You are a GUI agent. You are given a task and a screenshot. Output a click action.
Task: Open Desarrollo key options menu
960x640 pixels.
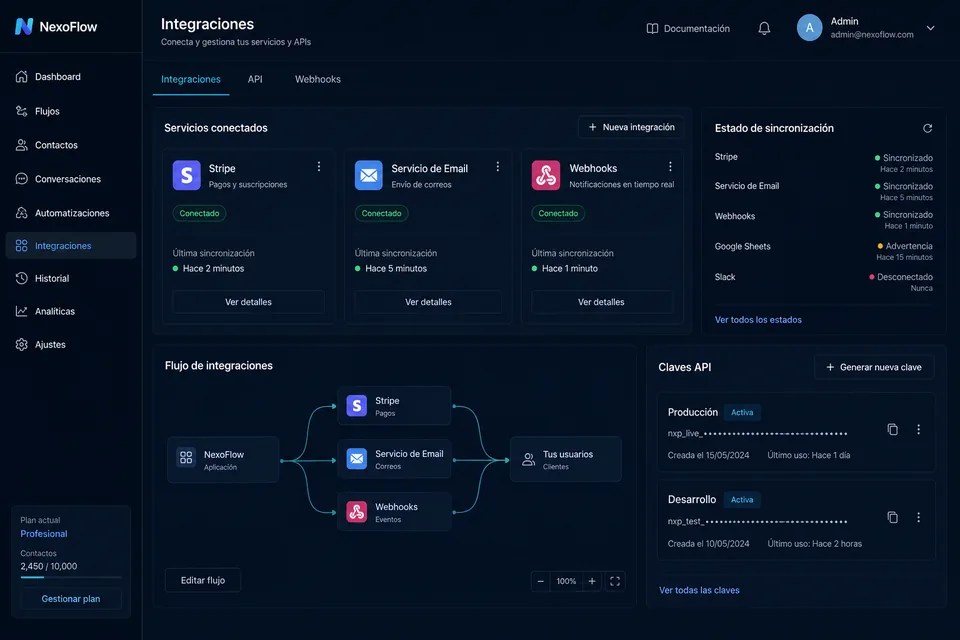918,518
